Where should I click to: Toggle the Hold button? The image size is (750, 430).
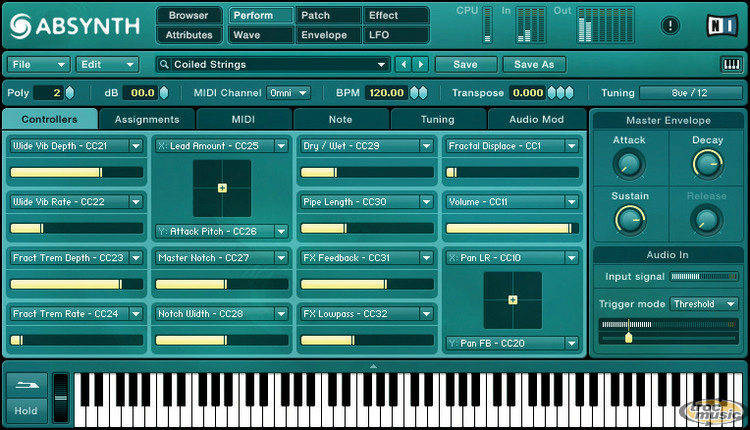(27, 411)
